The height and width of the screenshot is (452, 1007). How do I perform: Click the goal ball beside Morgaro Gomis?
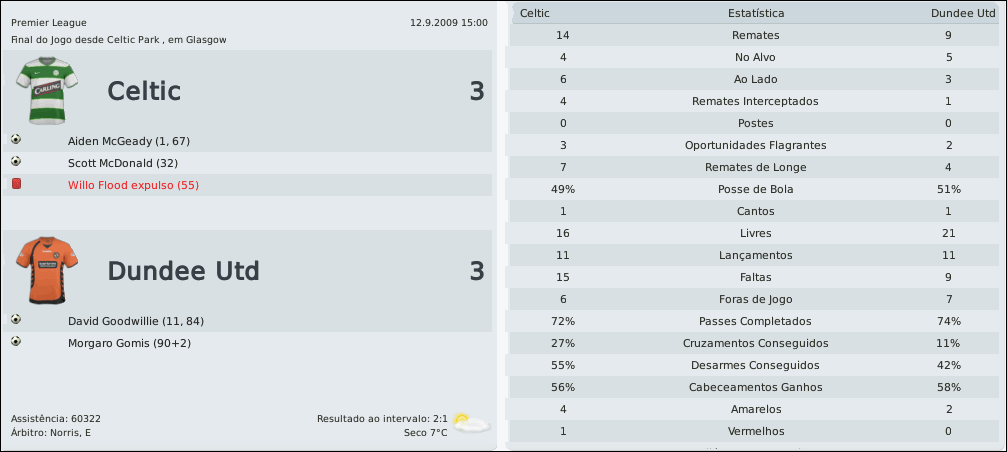(16, 342)
